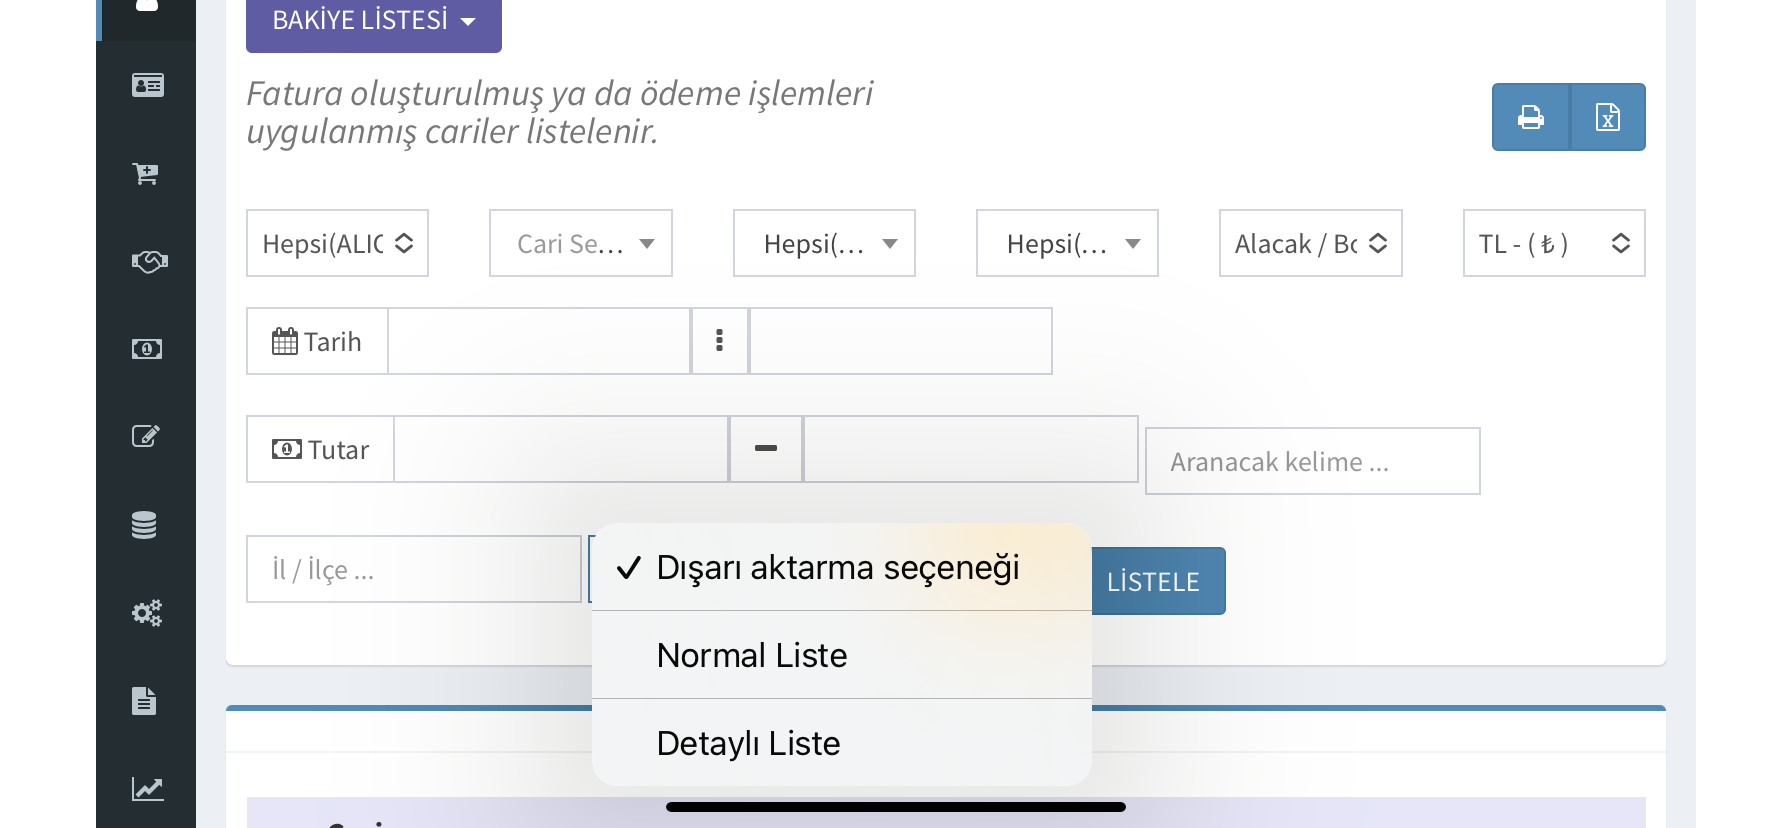Open the Alacak / Borç selector
The image size is (1792, 828).
[1310, 243]
